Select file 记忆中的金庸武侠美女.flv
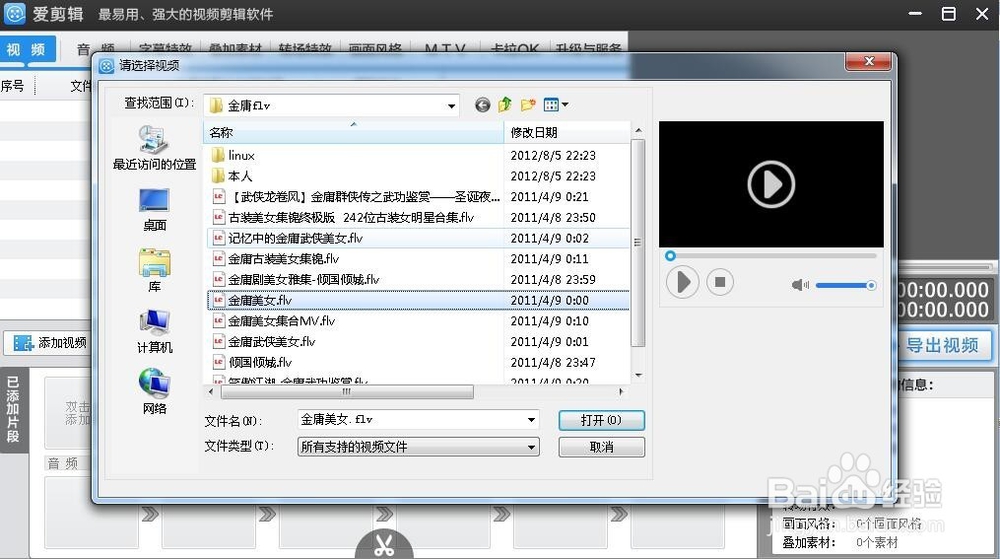Image resolution: width=1000 pixels, height=559 pixels. click(x=418, y=238)
